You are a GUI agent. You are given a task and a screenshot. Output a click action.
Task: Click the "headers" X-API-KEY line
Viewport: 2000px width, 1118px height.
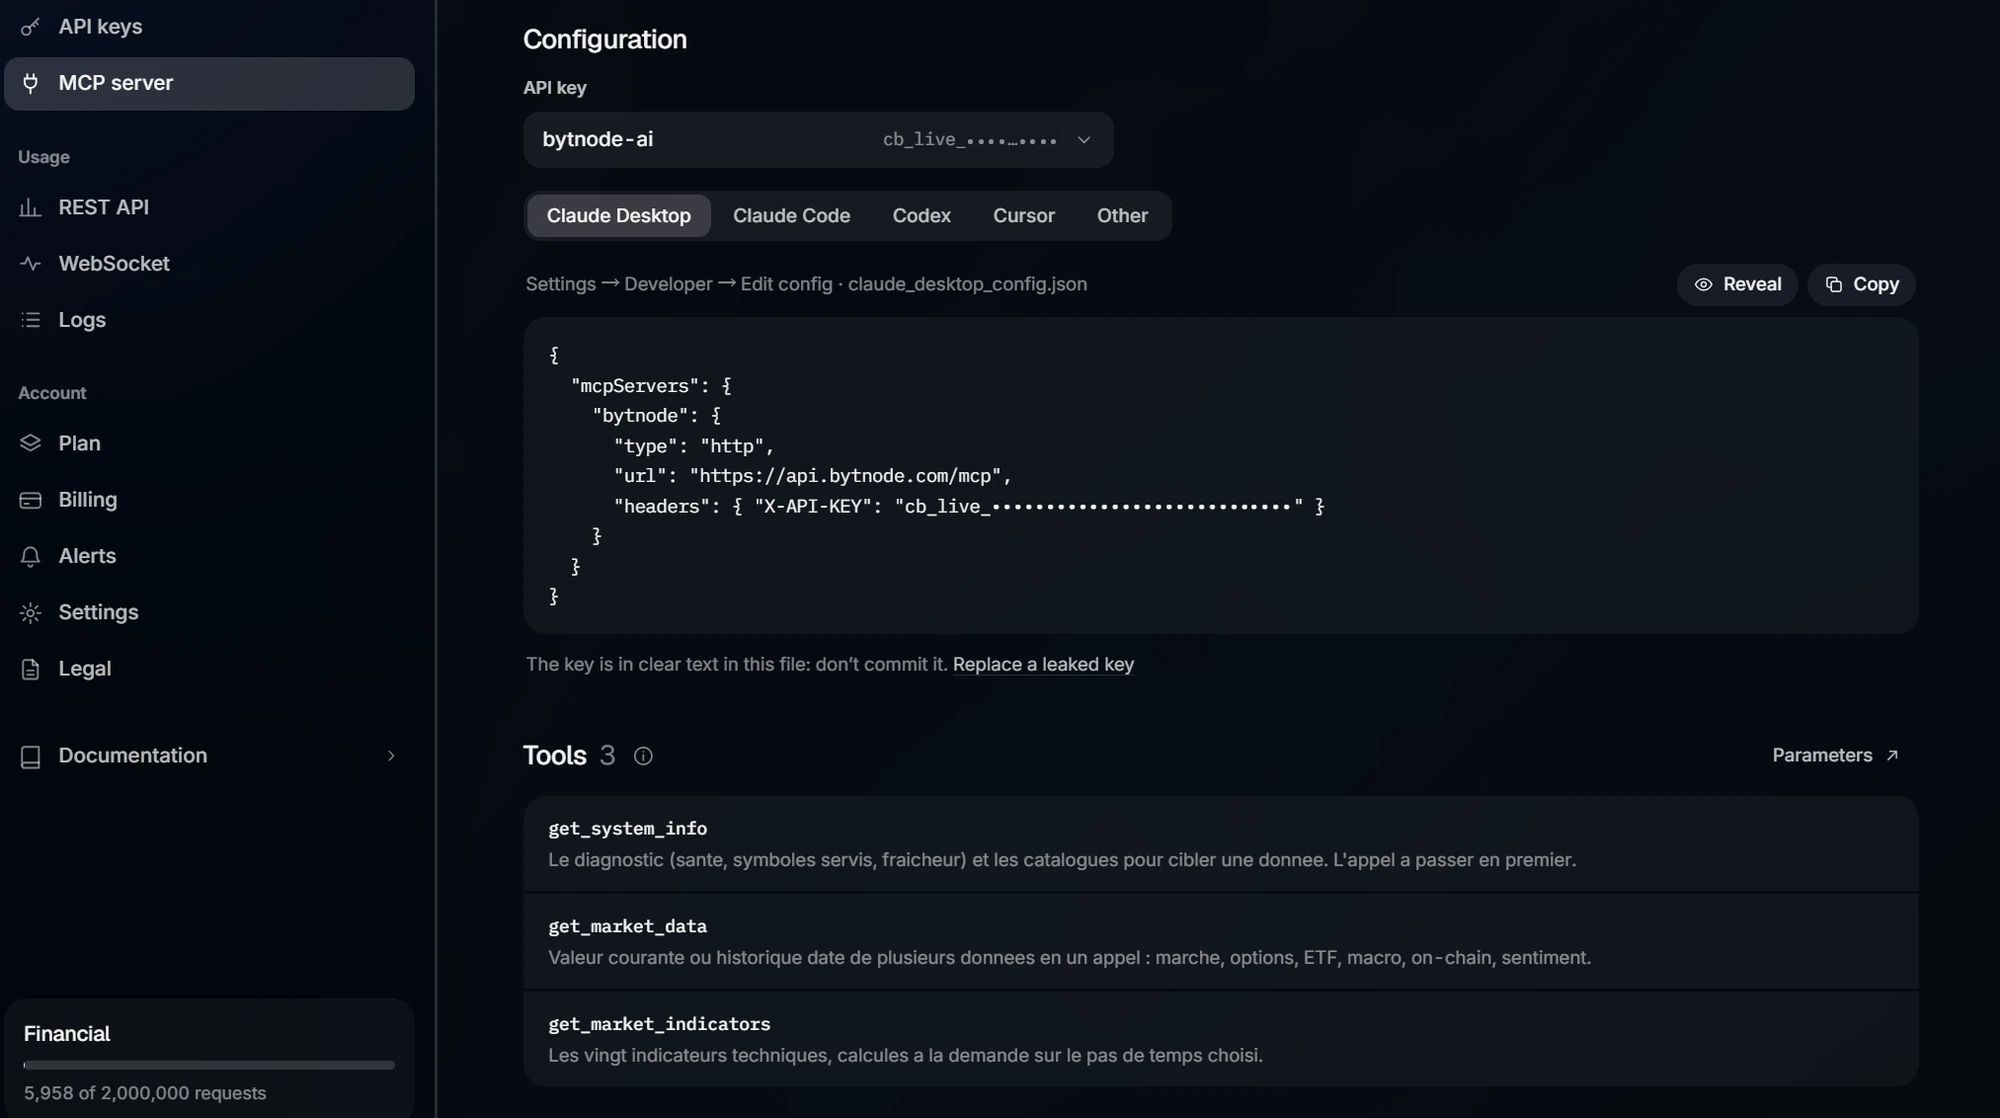(x=969, y=507)
